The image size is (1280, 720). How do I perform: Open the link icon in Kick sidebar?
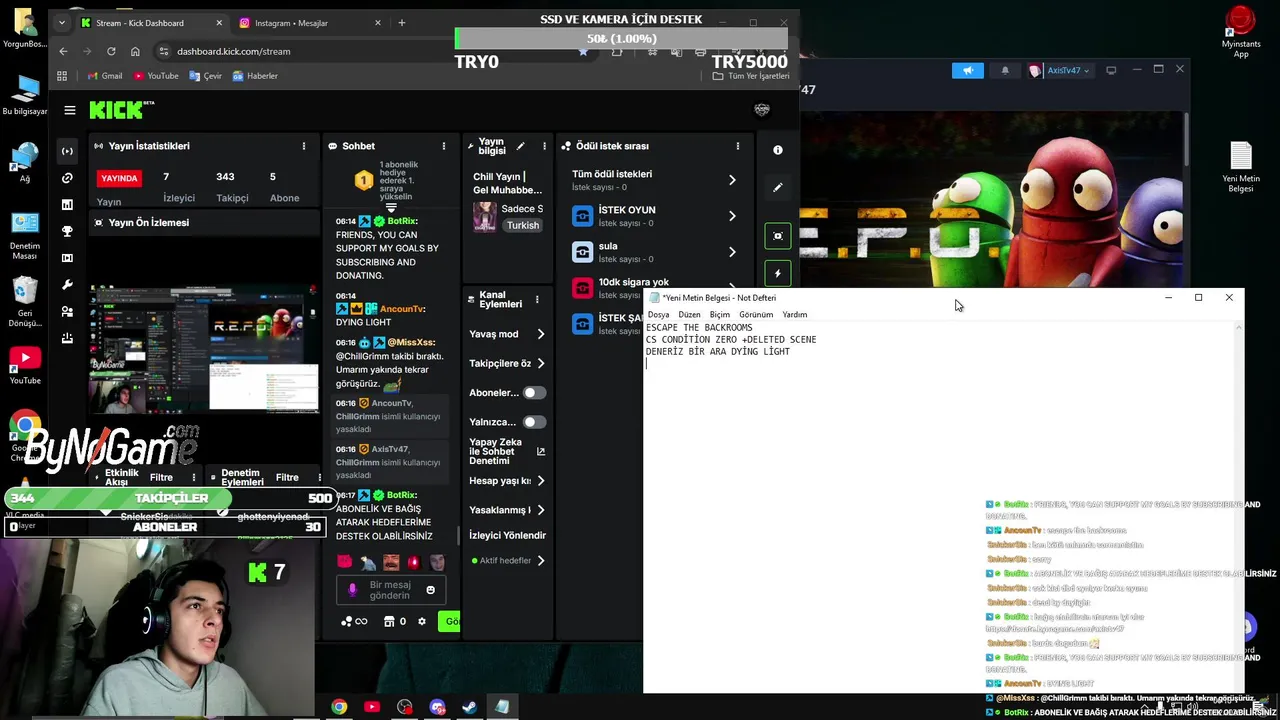67,178
